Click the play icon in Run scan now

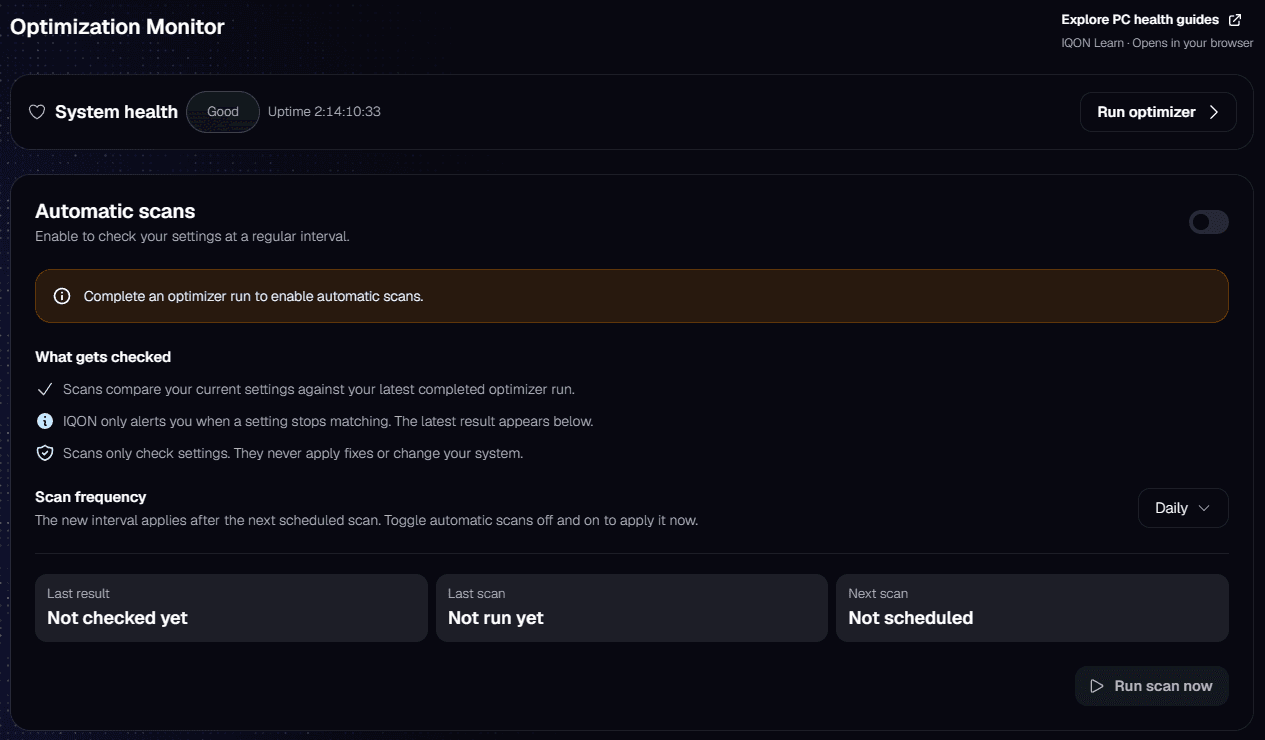pos(1097,686)
